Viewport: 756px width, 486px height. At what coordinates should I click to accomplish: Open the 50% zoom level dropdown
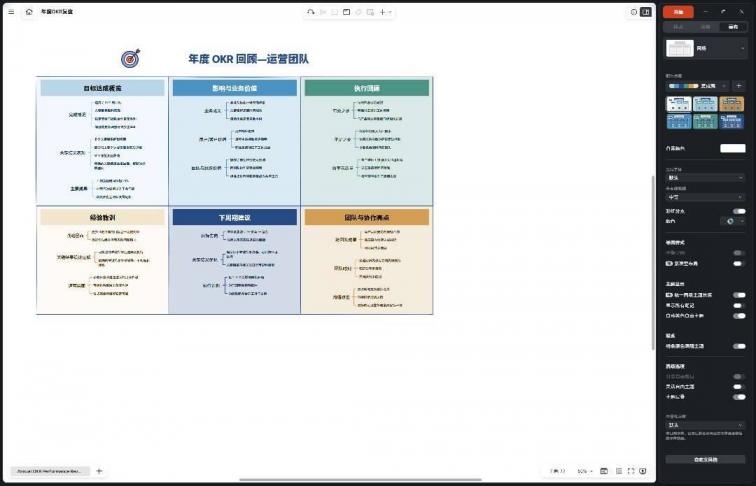click(x=584, y=471)
